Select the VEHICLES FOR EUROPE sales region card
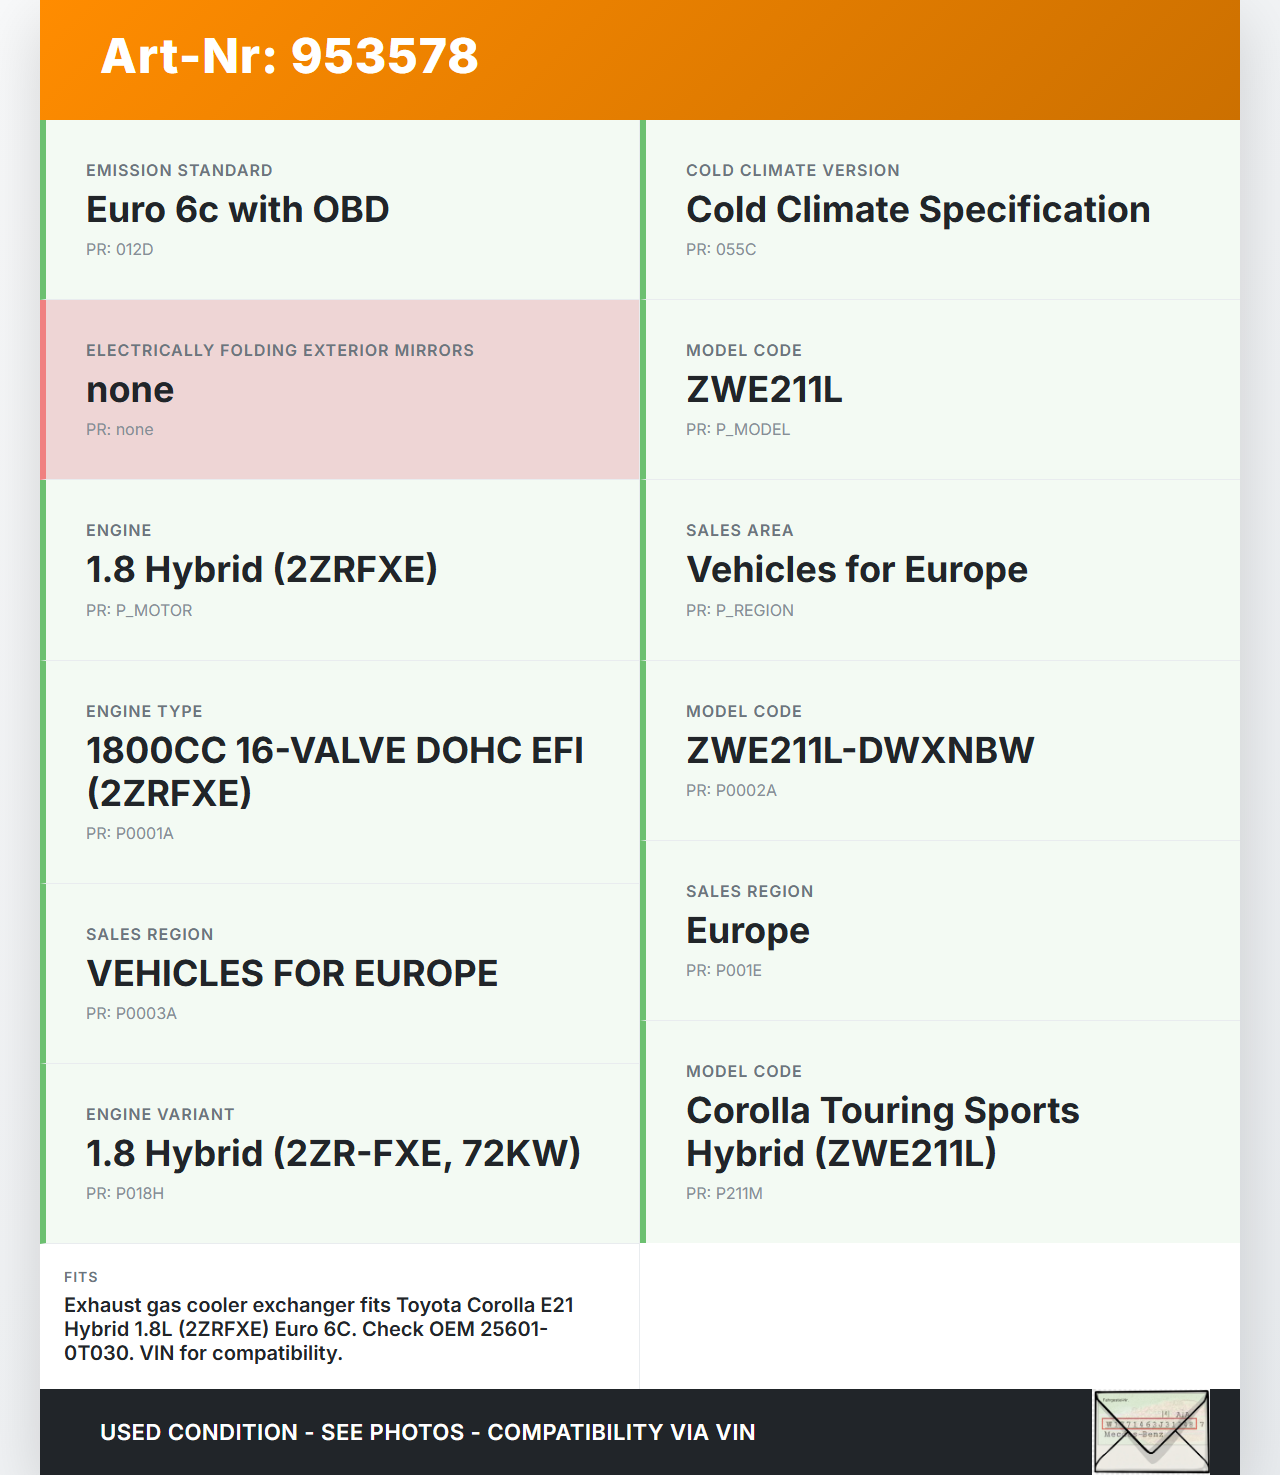This screenshot has height=1476, width=1280. (340, 973)
